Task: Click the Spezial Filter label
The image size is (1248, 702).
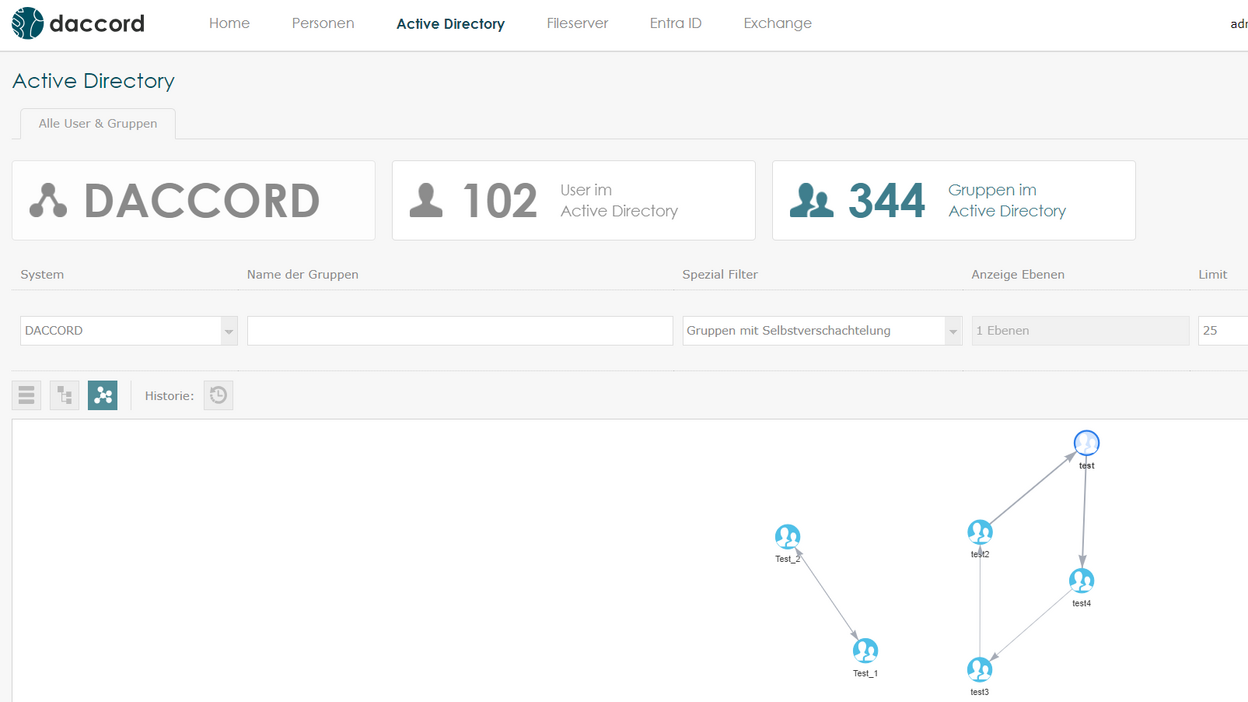Action: click(720, 274)
